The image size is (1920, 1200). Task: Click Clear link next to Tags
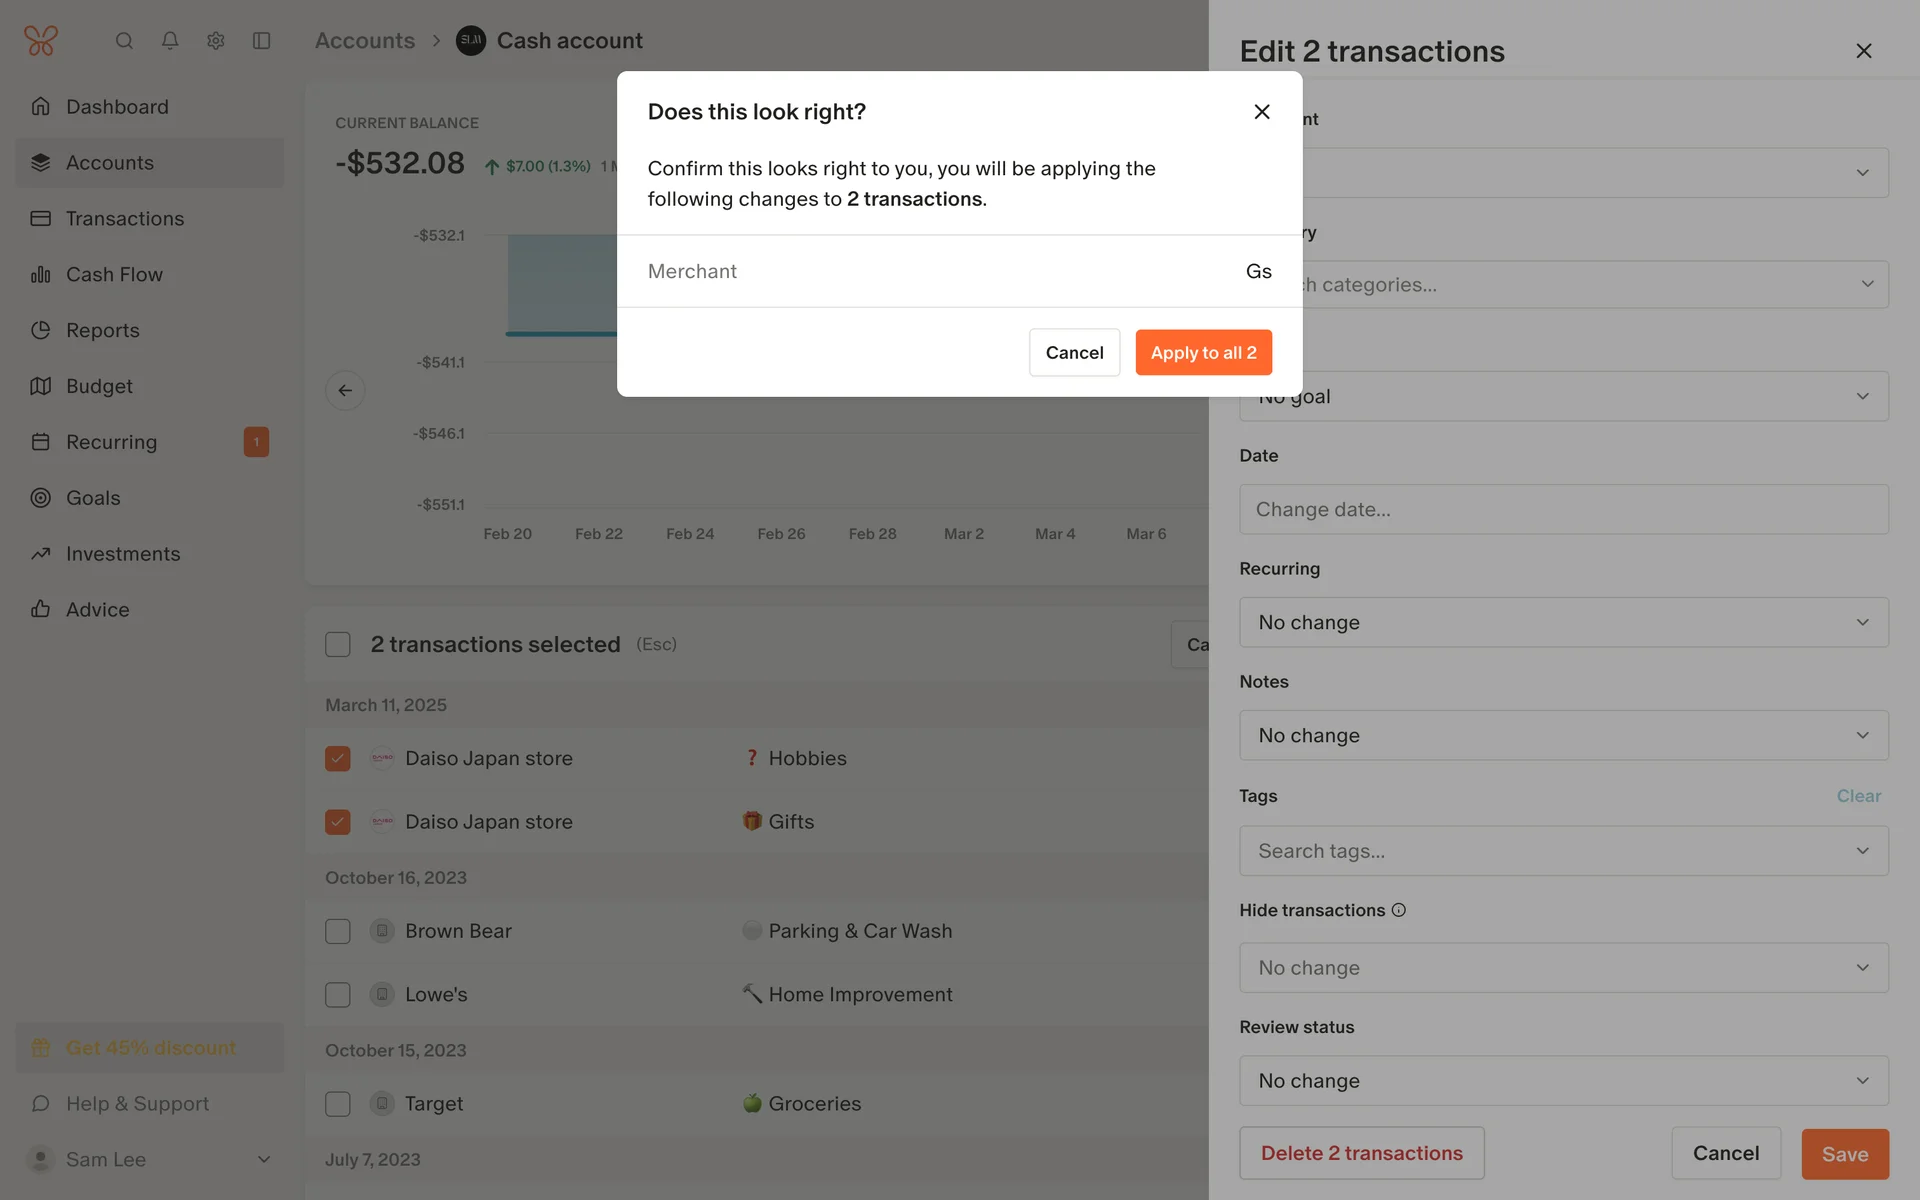pos(1858,796)
